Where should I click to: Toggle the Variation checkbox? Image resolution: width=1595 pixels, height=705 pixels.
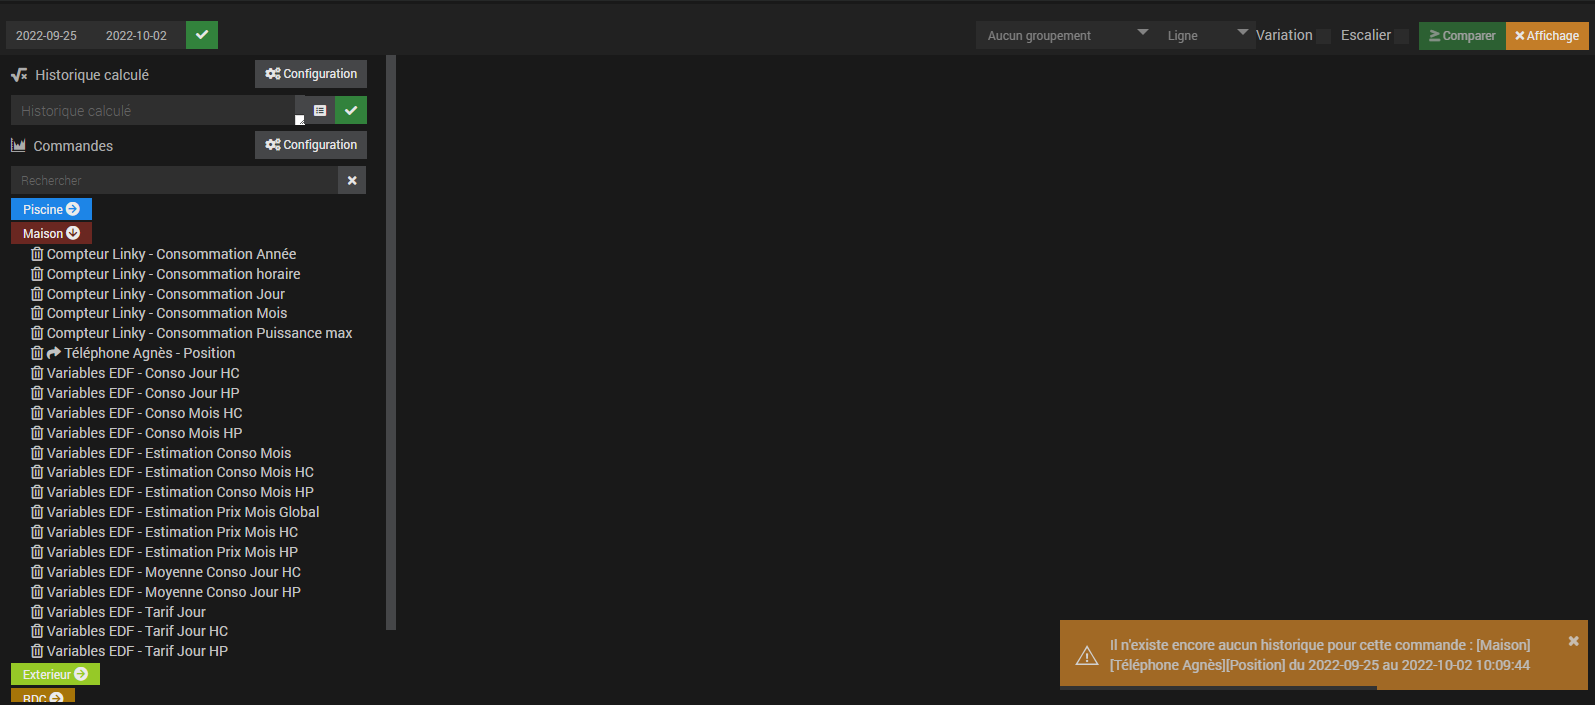[x=1323, y=36]
